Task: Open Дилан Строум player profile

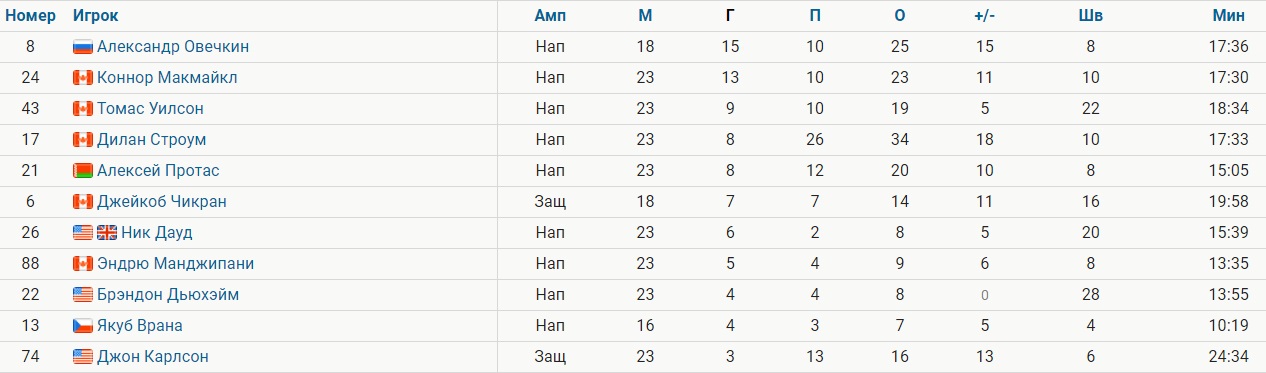Action: 152,140
